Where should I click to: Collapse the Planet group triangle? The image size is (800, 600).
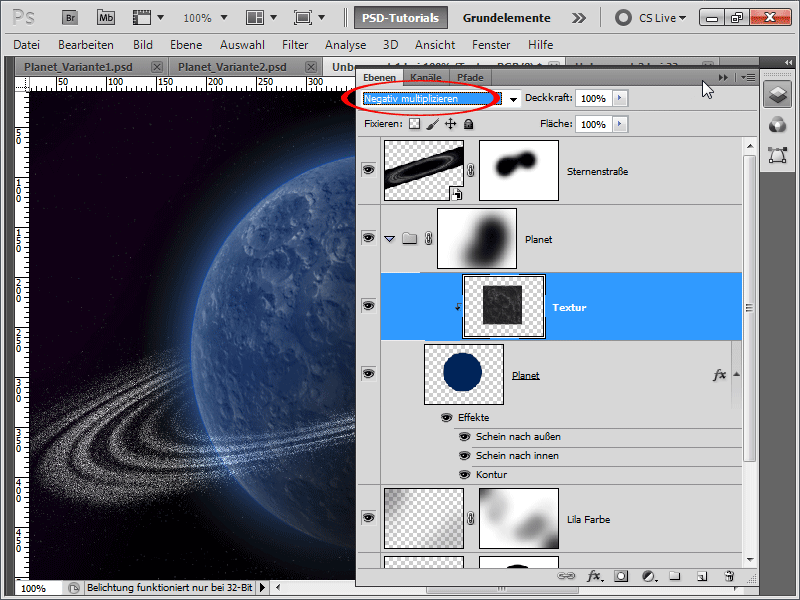point(390,239)
